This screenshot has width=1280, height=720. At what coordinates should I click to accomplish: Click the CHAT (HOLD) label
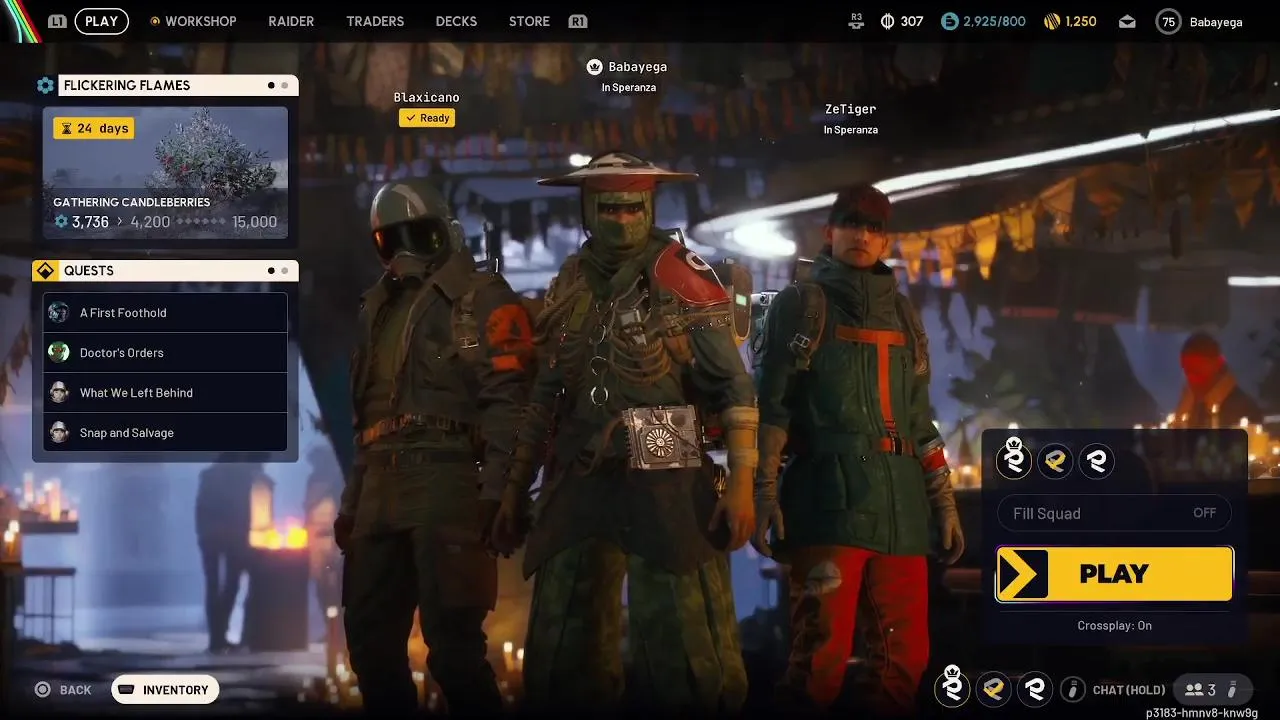(1129, 690)
